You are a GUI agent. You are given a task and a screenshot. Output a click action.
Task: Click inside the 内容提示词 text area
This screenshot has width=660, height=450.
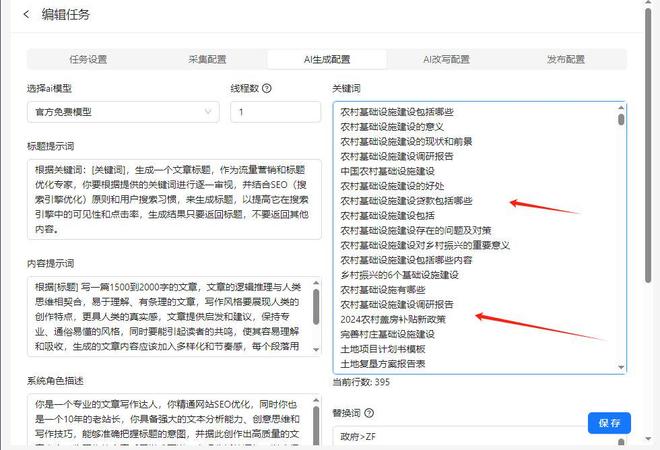pyautogui.click(x=165, y=316)
